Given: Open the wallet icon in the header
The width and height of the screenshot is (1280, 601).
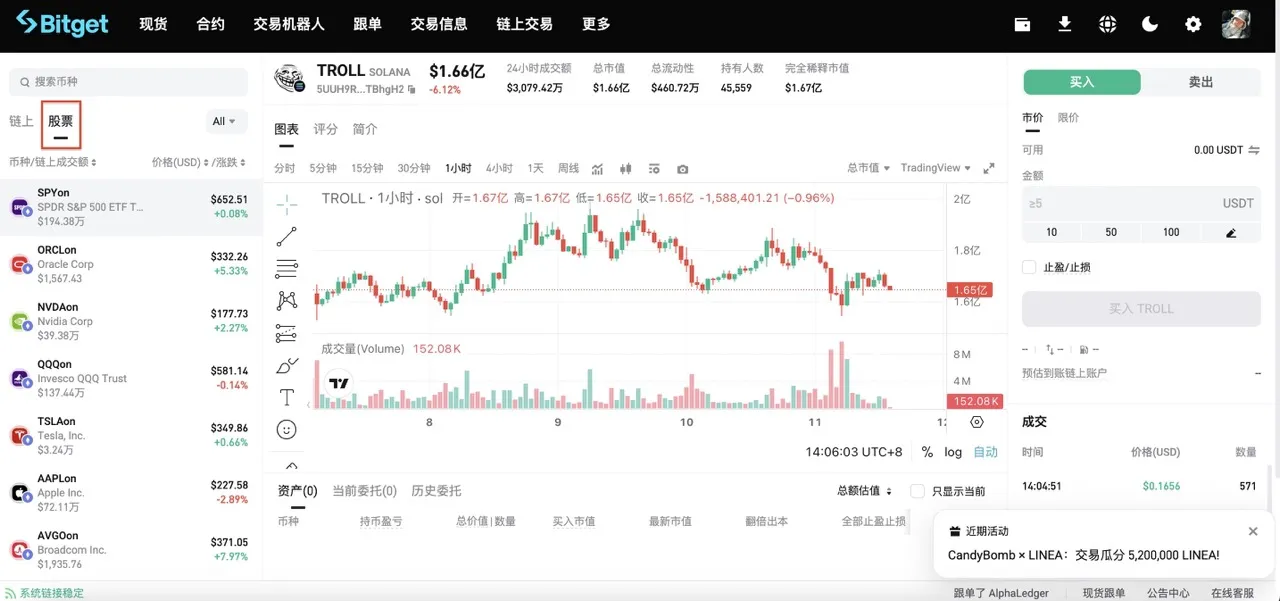Looking at the screenshot, I should pyautogui.click(x=1022, y=24).
